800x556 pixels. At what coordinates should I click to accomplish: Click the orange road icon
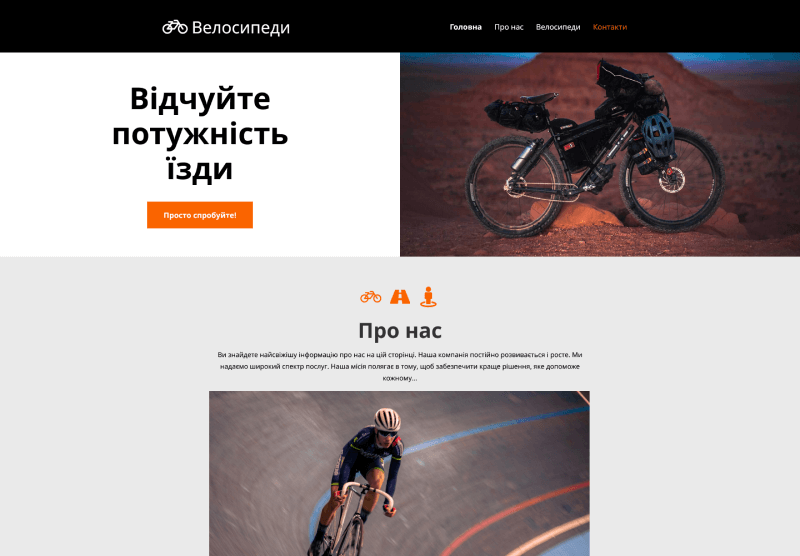click(400, 296)
